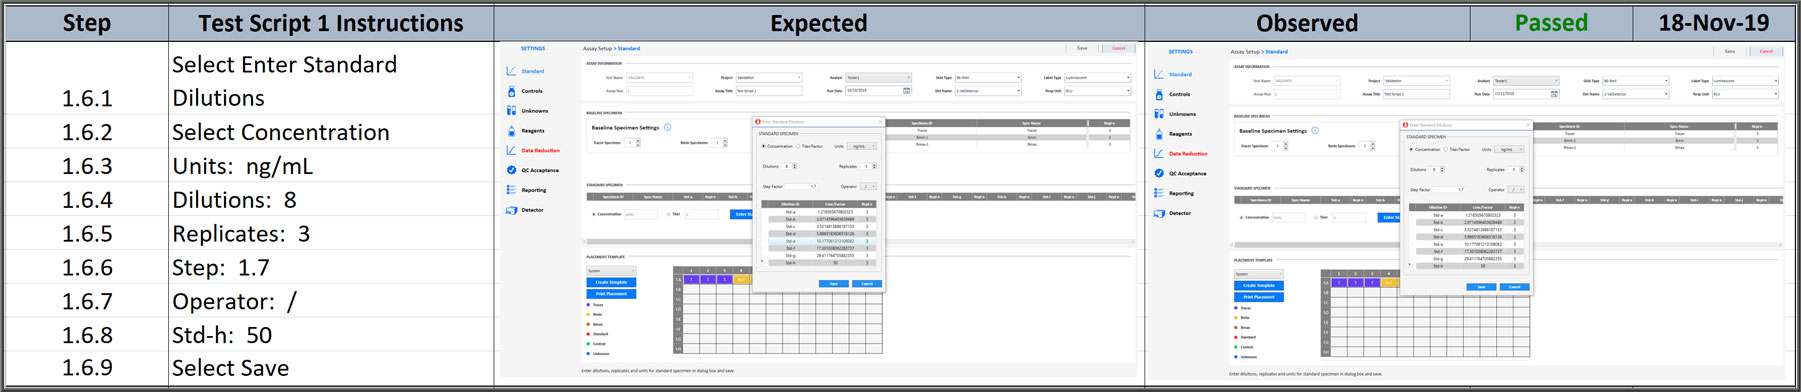Open Units ng/mL dropdown in Expected dialog

[x=861, y=146]
